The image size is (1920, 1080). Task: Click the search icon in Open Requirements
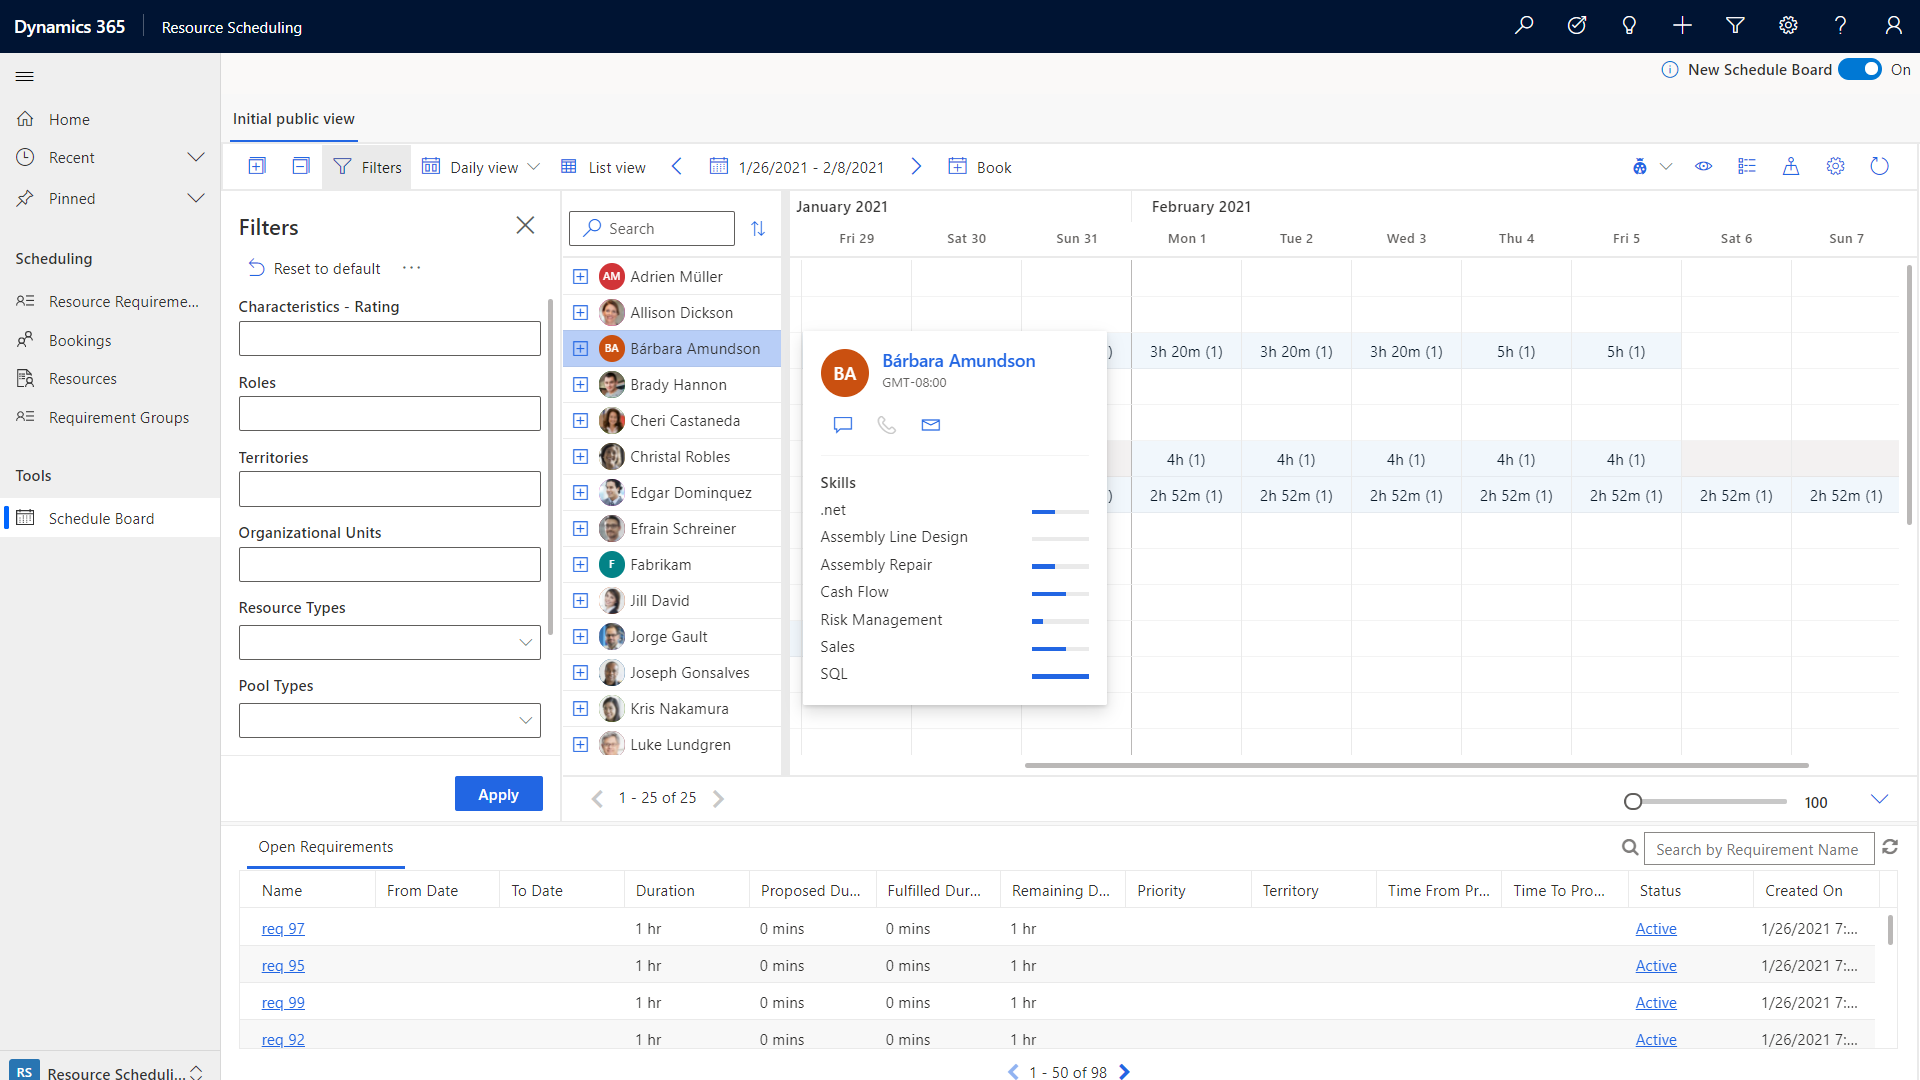pyautogui.click(x=1631, y=848)
